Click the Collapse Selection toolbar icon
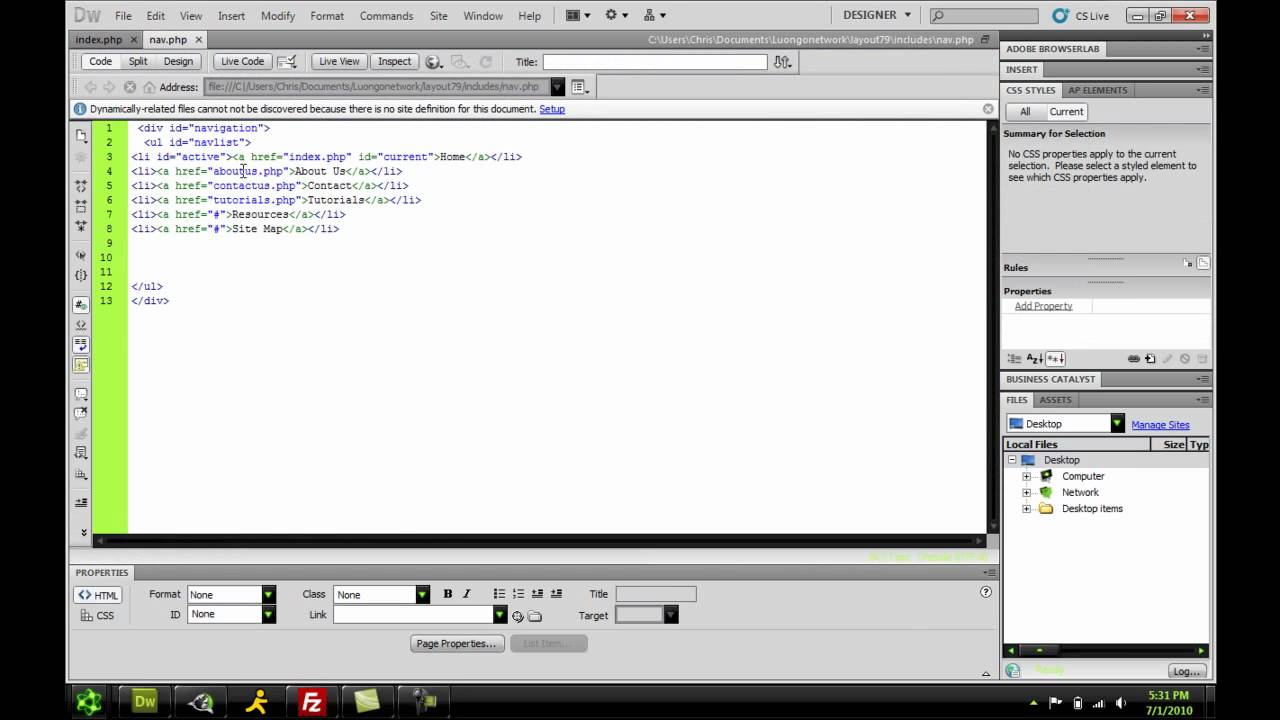The image size is (1280, 720). (81, 206)
